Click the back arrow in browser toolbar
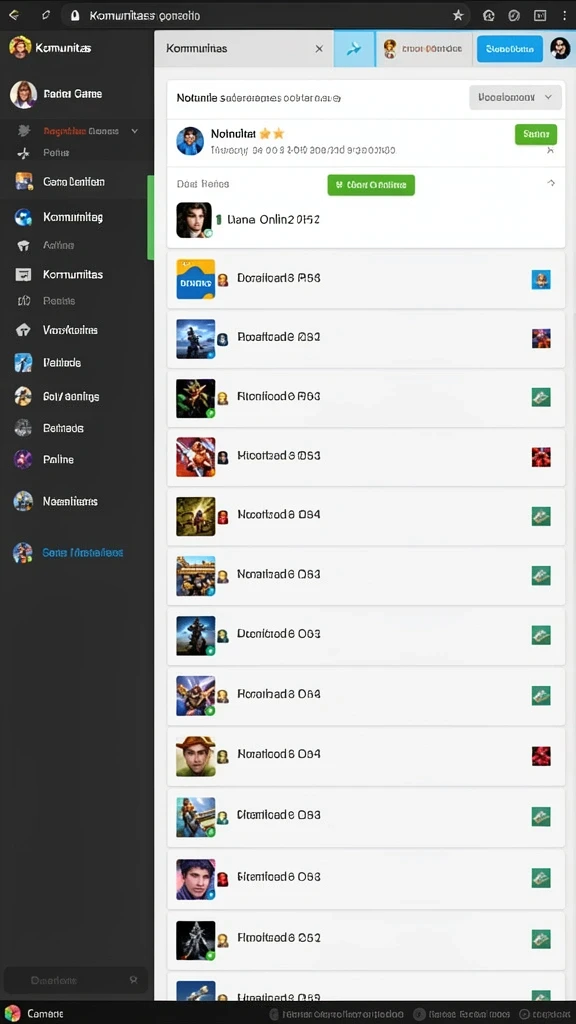 14,14
